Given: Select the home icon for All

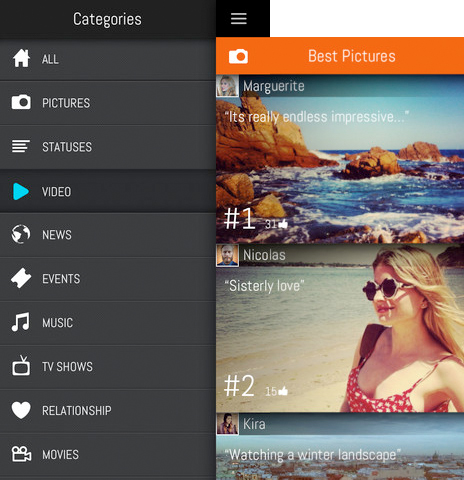Looking at the screenshot, I should 21,58.
